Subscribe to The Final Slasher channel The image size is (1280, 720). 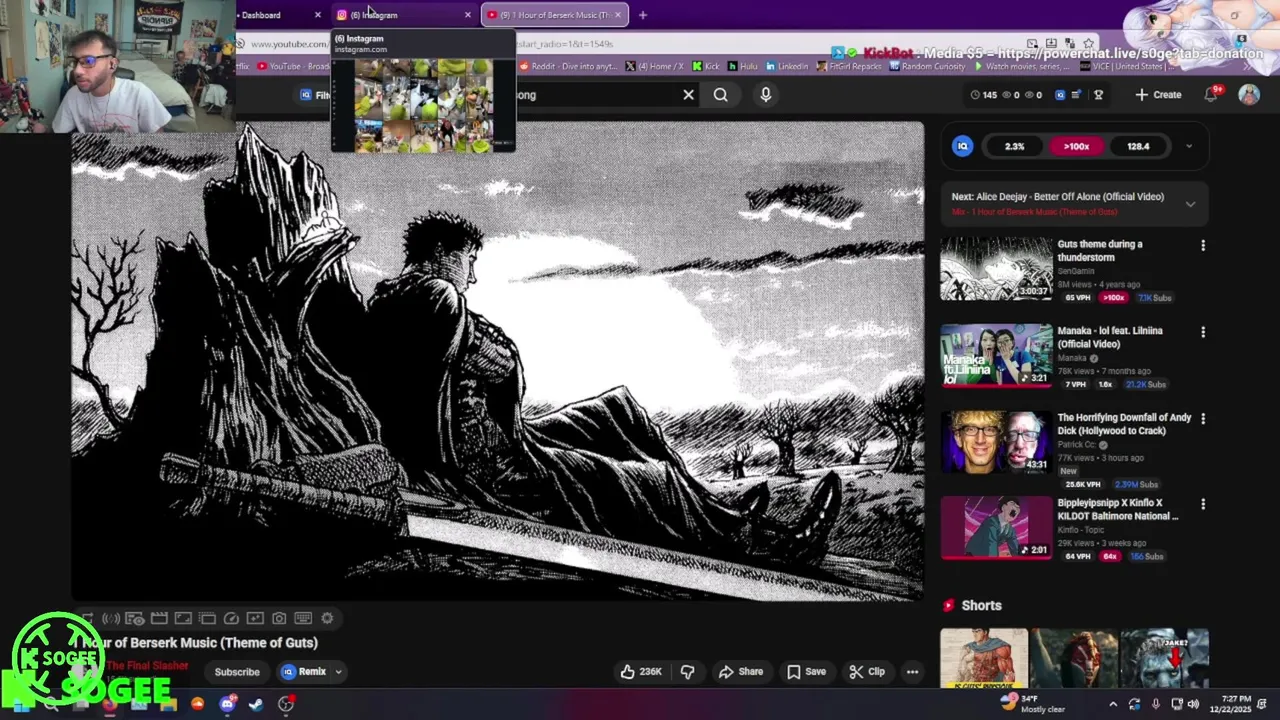[x=237, y=672]
